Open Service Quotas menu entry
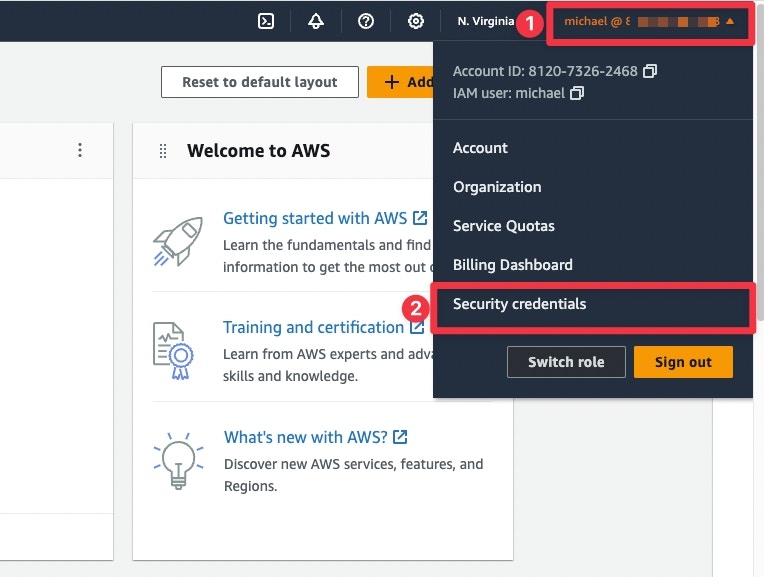The height and width of the screenshot is (577, 764). point(504,226)
